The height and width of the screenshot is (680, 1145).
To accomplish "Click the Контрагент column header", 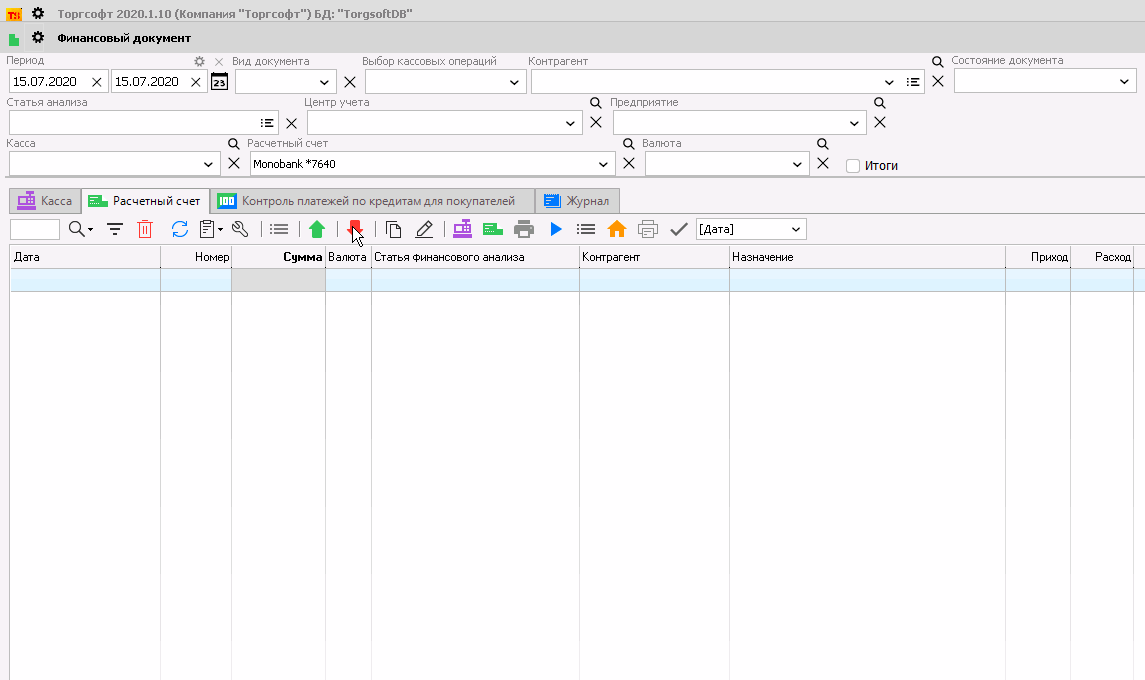I will click(653, 257).
